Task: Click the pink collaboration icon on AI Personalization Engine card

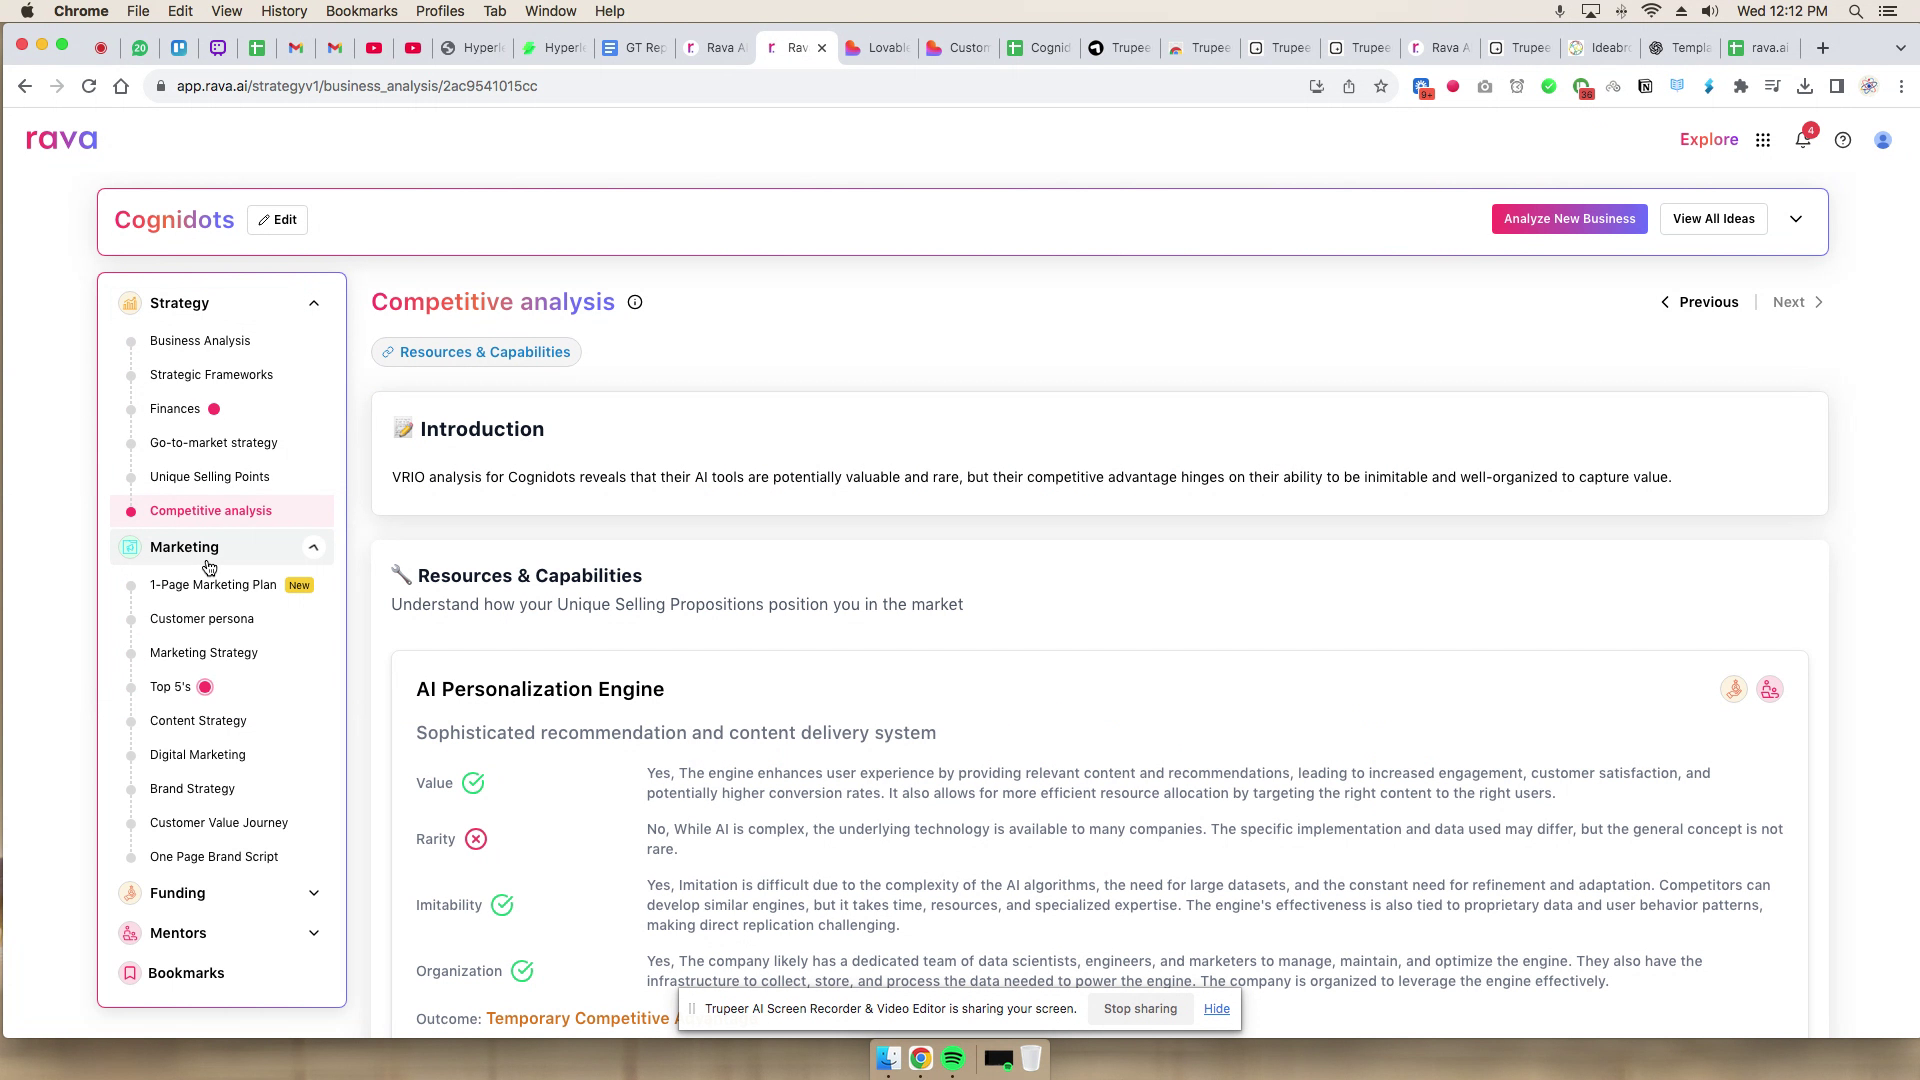Action: click(x=1769, y=689)
